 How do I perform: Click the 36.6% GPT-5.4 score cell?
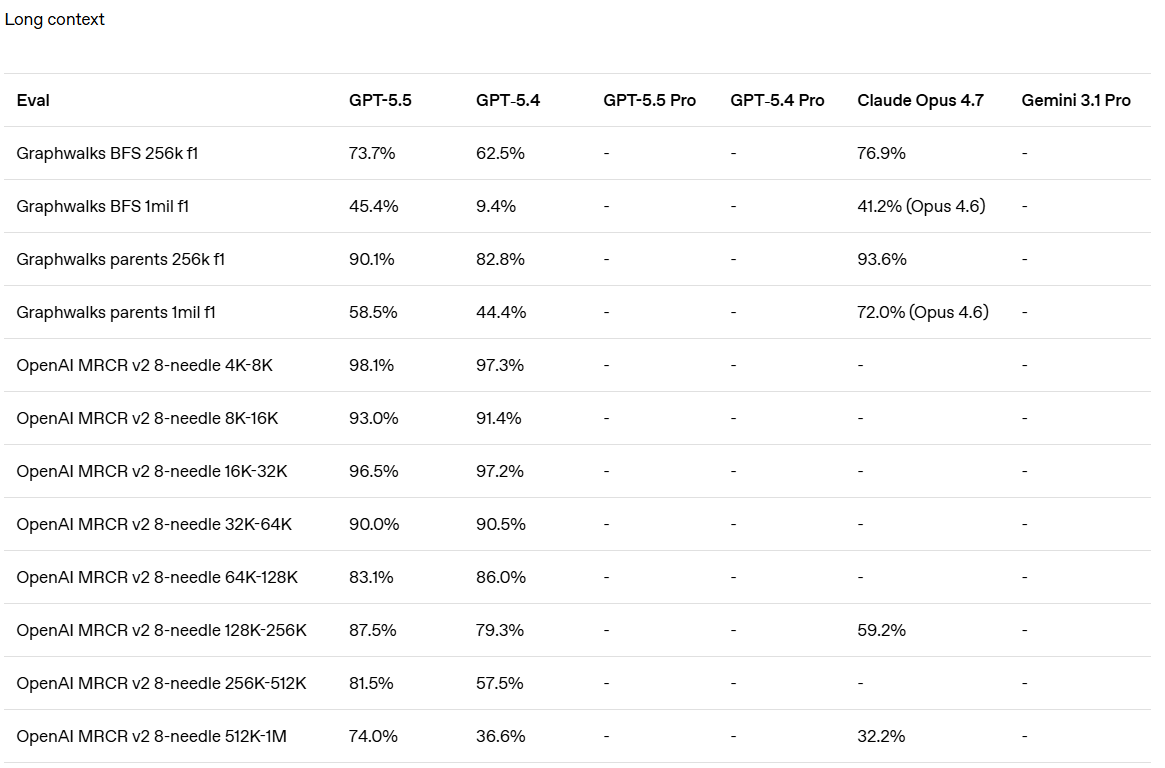tap(500, 736)
